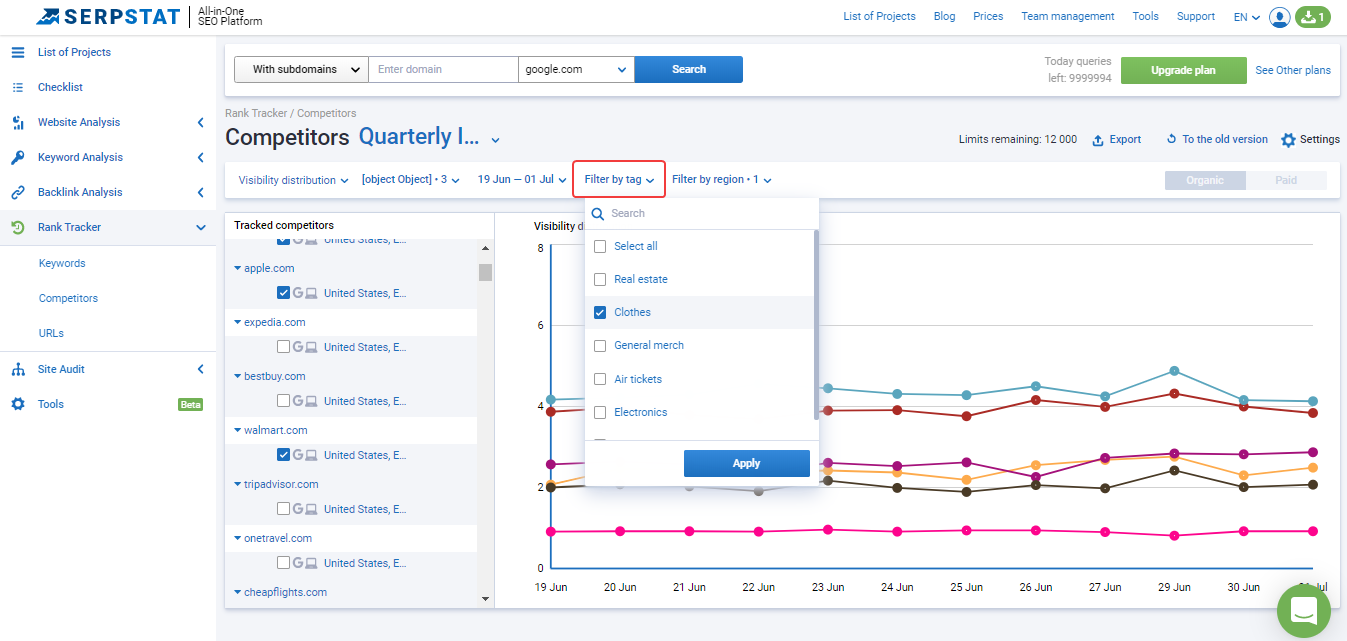Open Blog in the top navigation

(944, 17)
